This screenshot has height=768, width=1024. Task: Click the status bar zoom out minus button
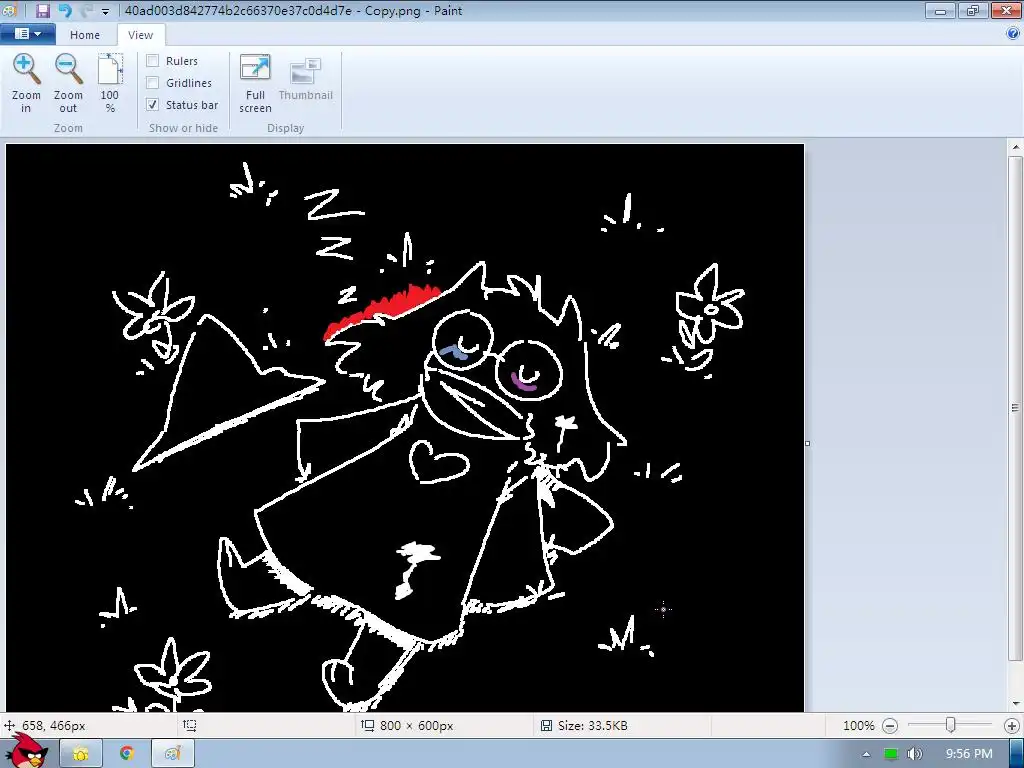pos(889,726)
